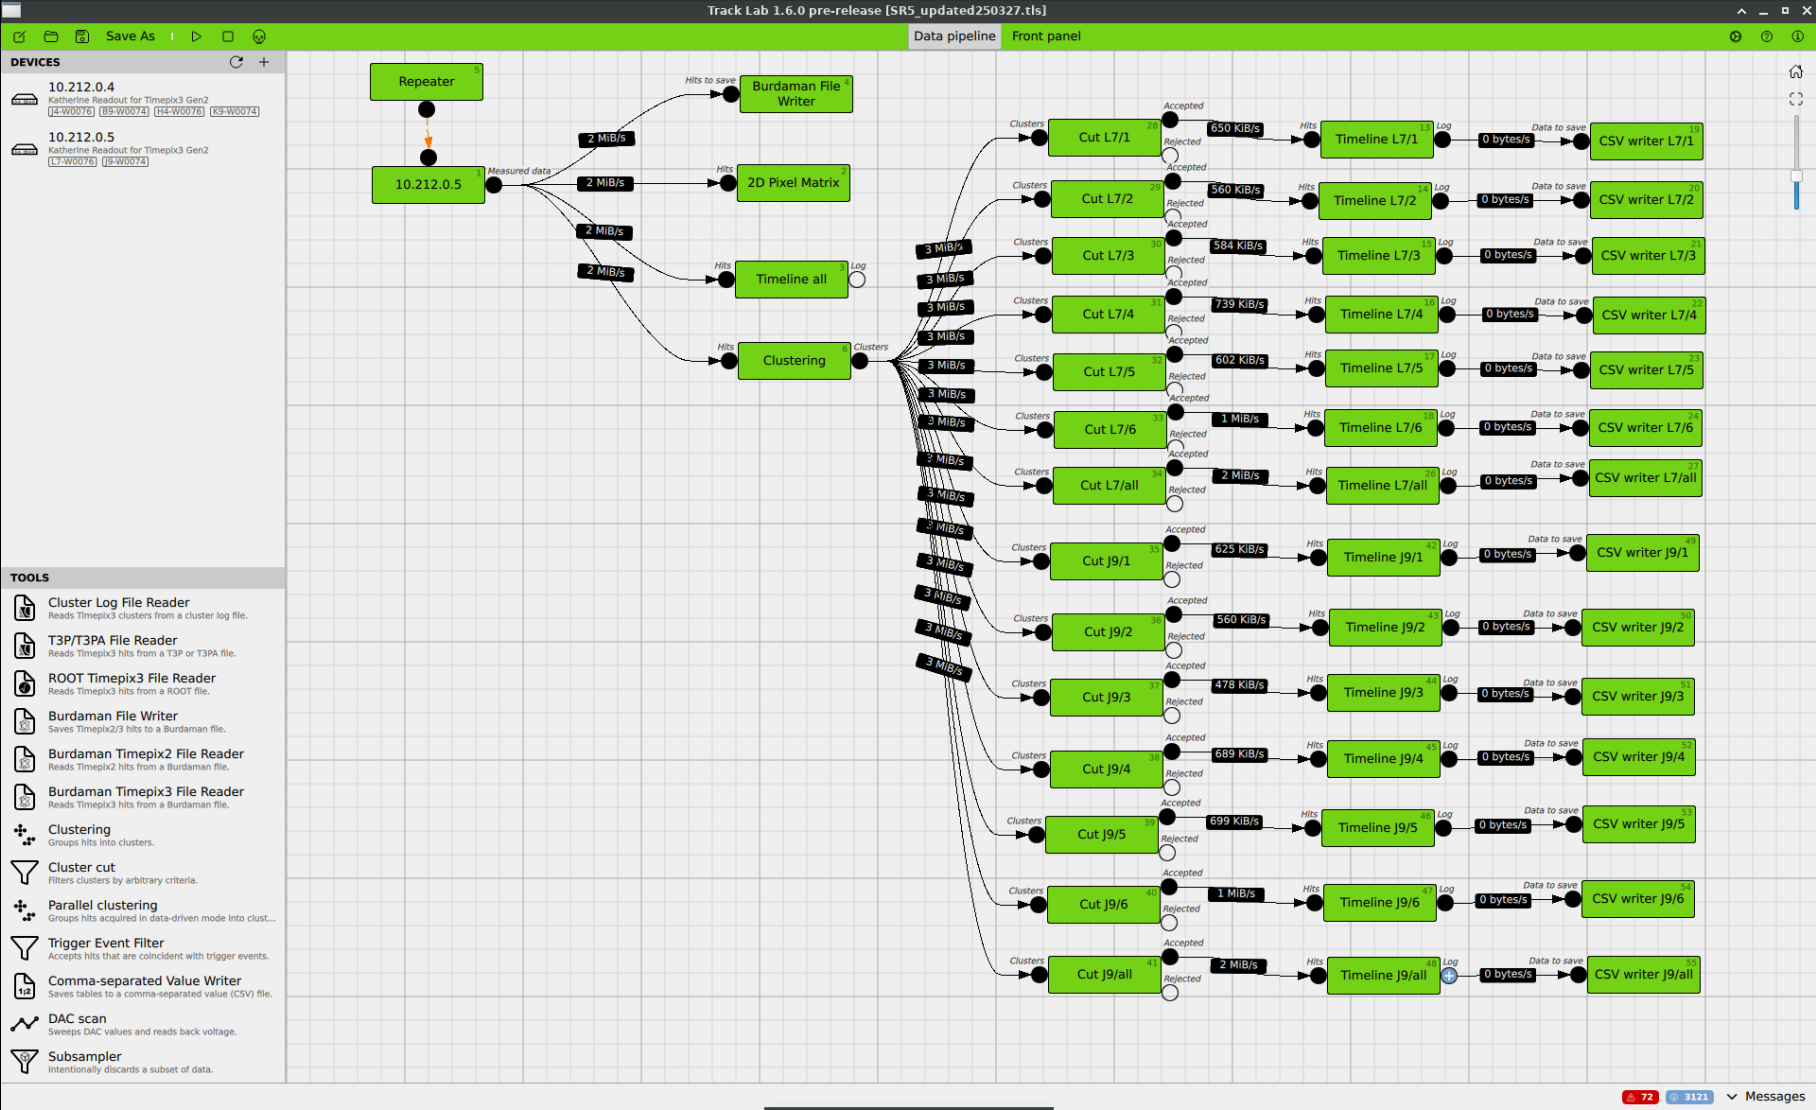1816x1110 pixels.
Task: Click the Log port of Timeline all
Action: (857, 280)
